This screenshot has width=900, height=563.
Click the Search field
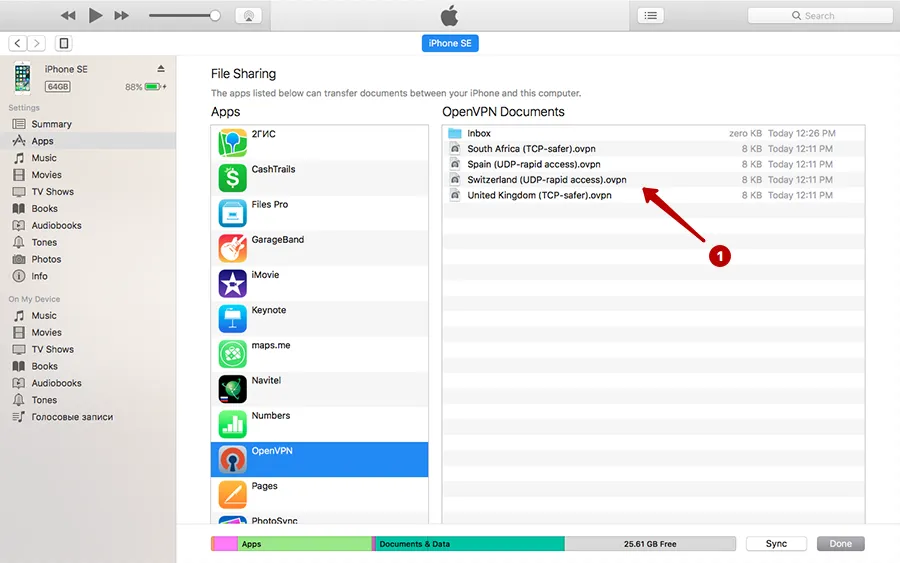click(x=820, y=15)
